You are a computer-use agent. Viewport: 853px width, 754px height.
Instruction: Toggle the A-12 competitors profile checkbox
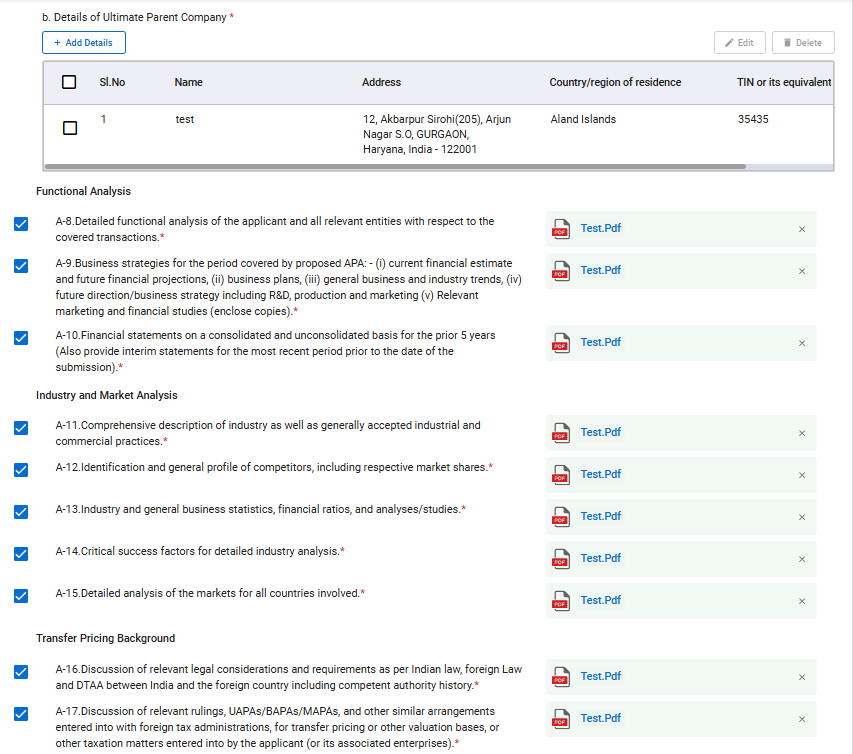pos(21,470)
